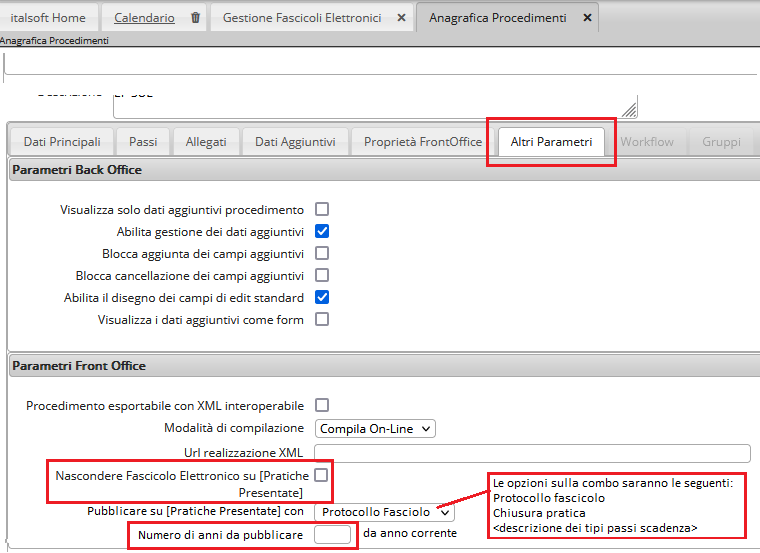Check Nascondere Fascicolo Elettronico checkbox

[x=321, y=475]
